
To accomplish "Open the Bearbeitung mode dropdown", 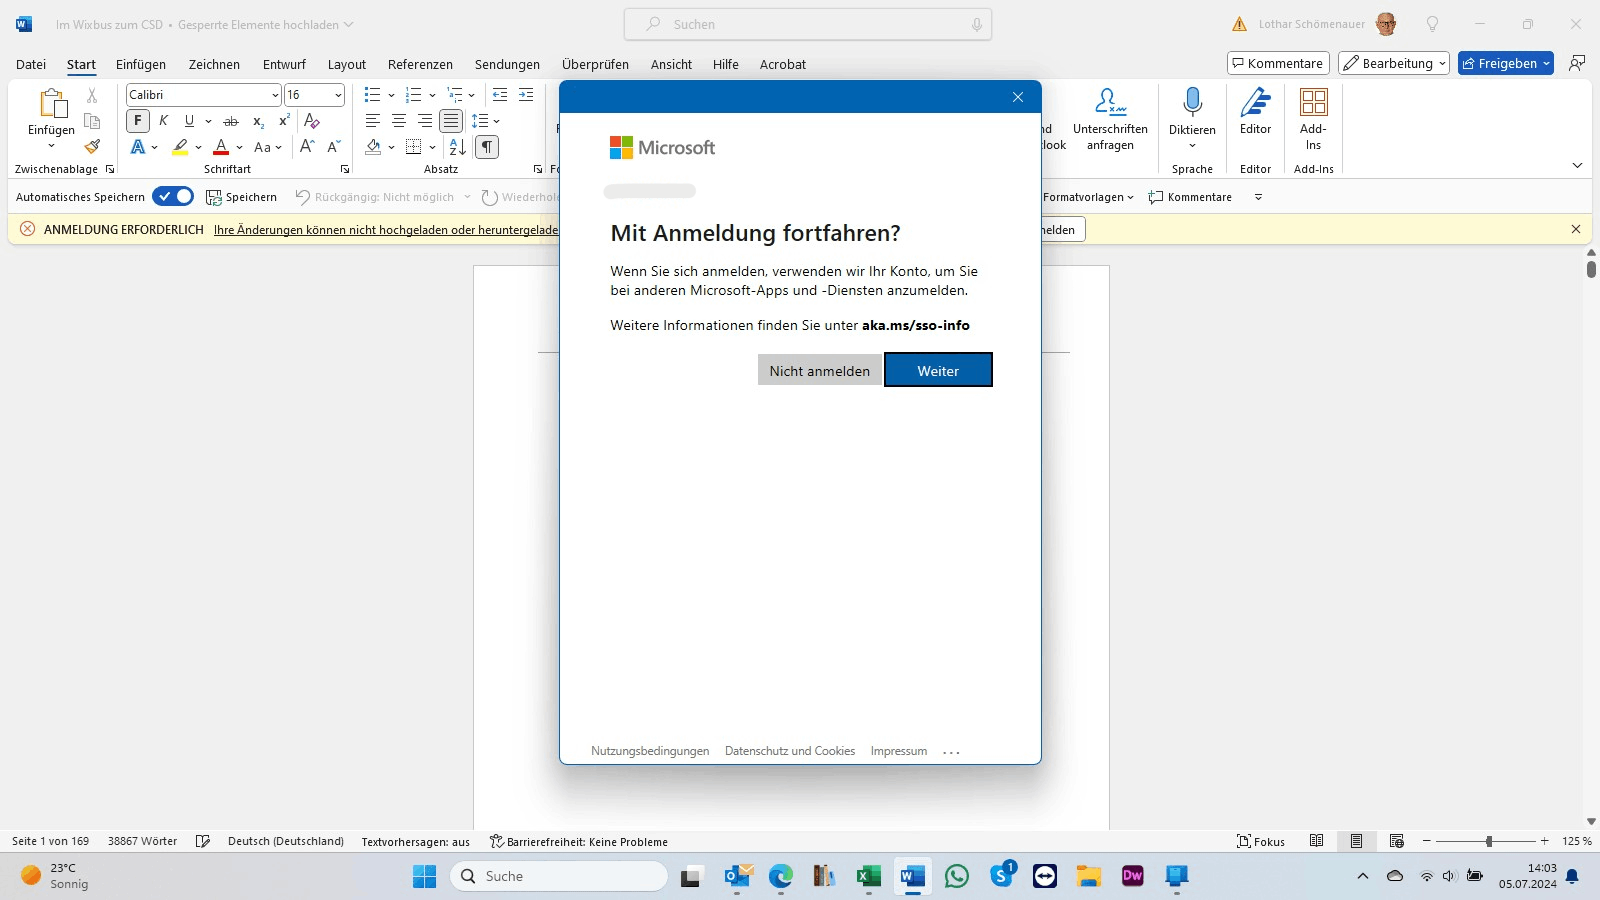I will pyautogui.click(x=1394, y=63).
